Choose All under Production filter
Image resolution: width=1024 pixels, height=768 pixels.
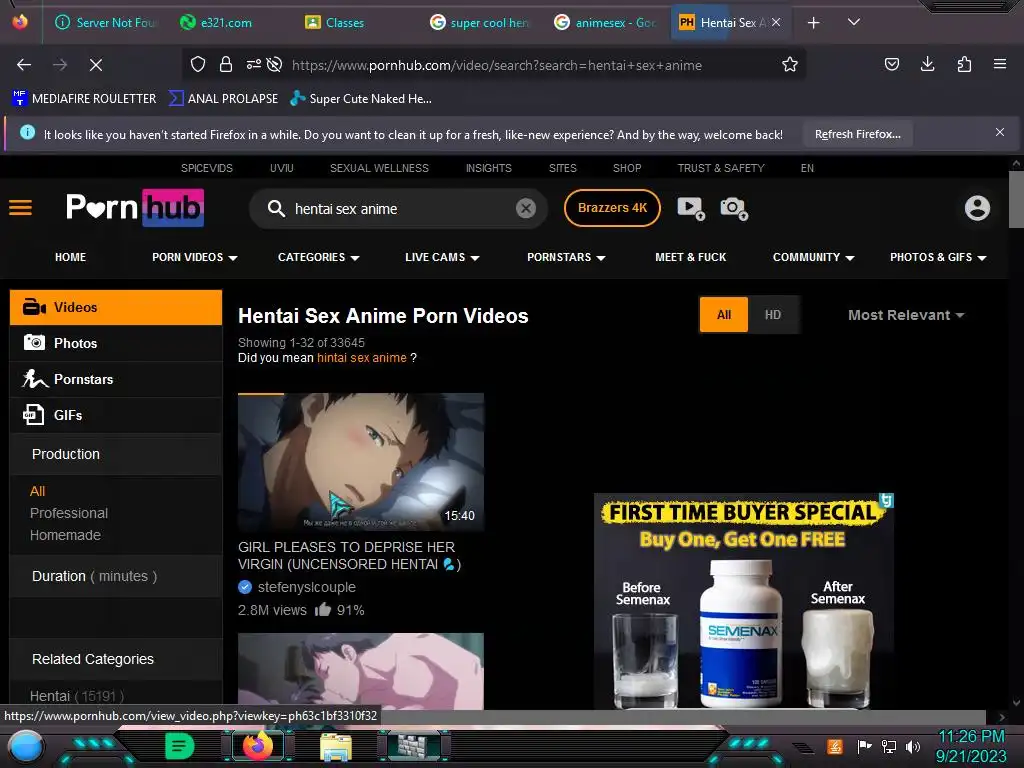click(37, 491)
